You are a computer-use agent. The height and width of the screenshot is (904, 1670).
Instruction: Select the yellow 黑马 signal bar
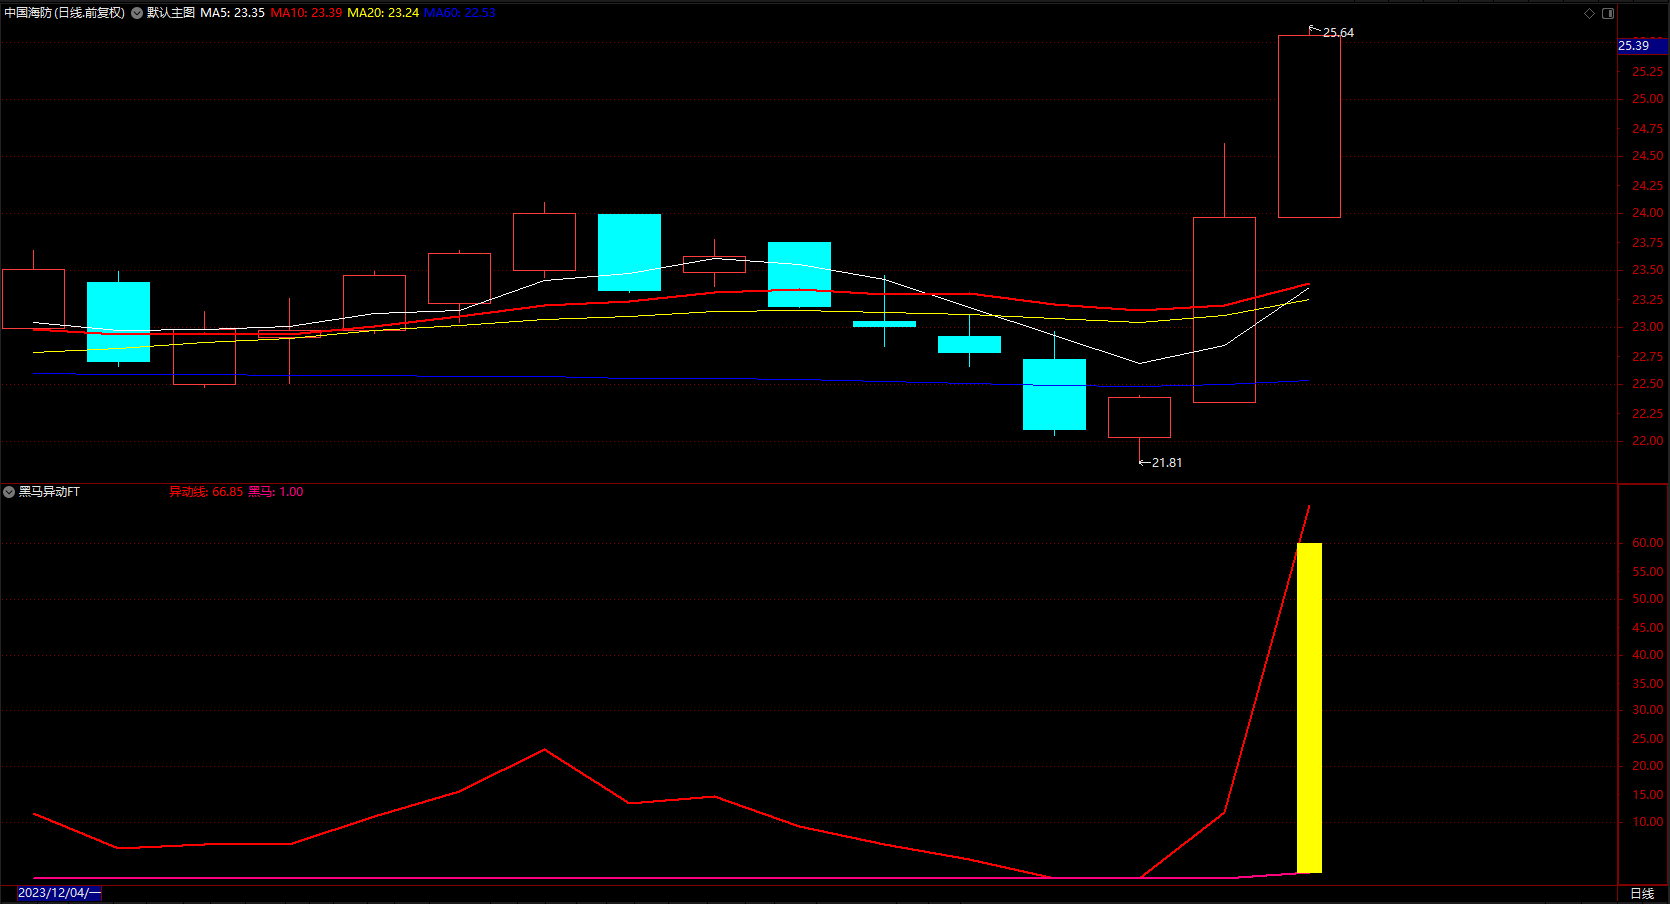(x=1309, y=708)
